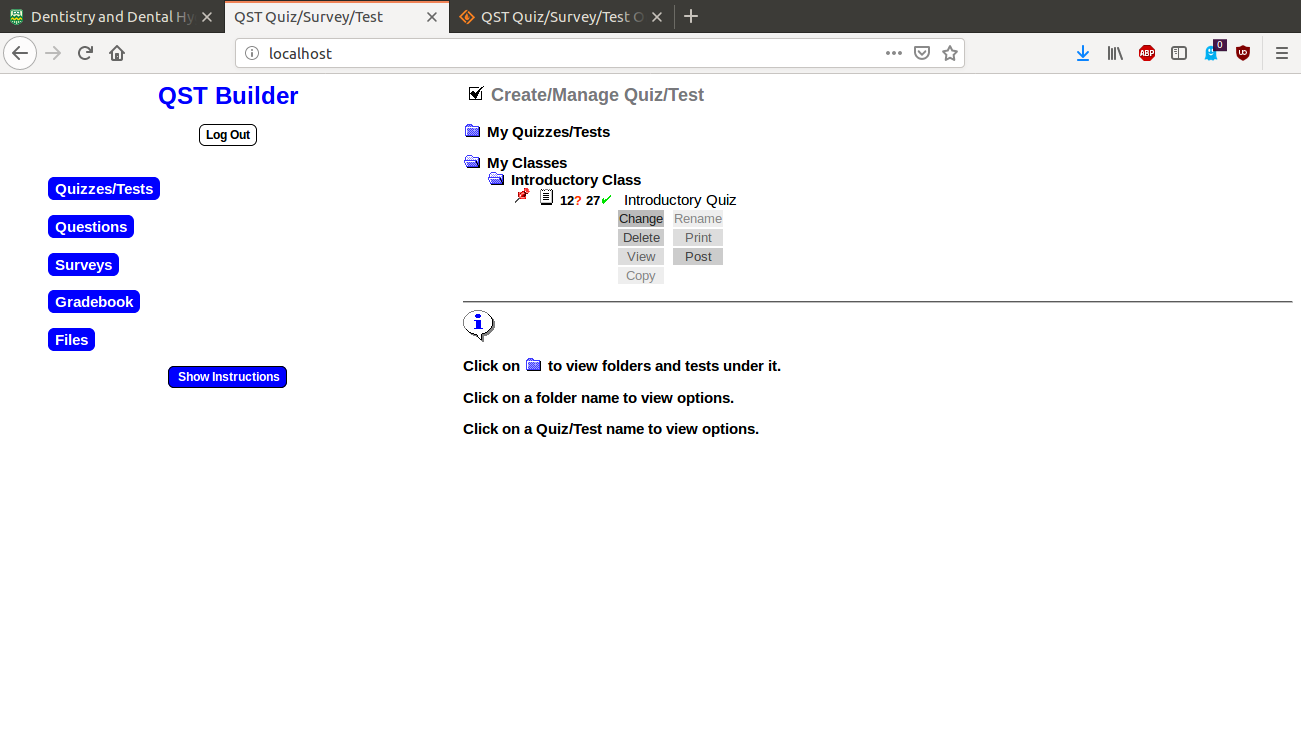Switch to the Dentistry and Dental Hygiene tab
Viewport: 1301px width, 744px height.
(x=111, y=17)
